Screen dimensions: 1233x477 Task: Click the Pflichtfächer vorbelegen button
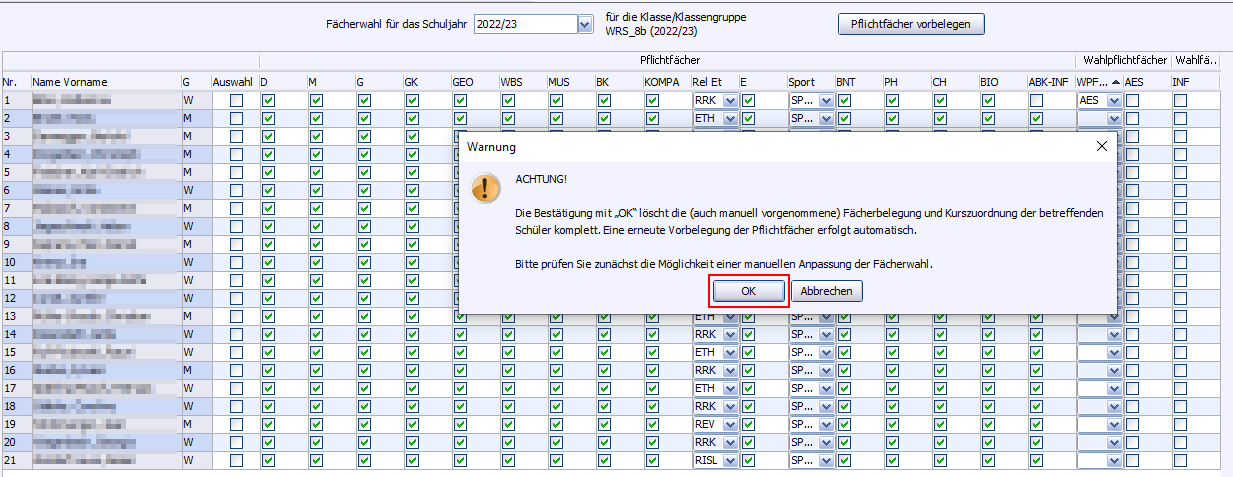coord(910,24)
